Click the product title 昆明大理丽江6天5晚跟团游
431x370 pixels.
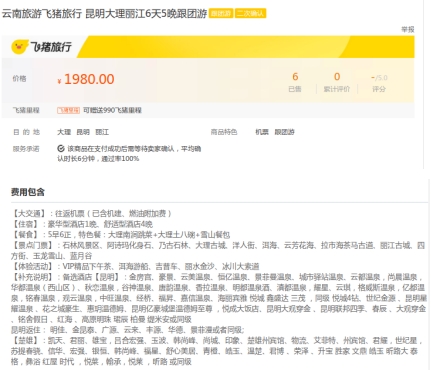click(146, 14)
